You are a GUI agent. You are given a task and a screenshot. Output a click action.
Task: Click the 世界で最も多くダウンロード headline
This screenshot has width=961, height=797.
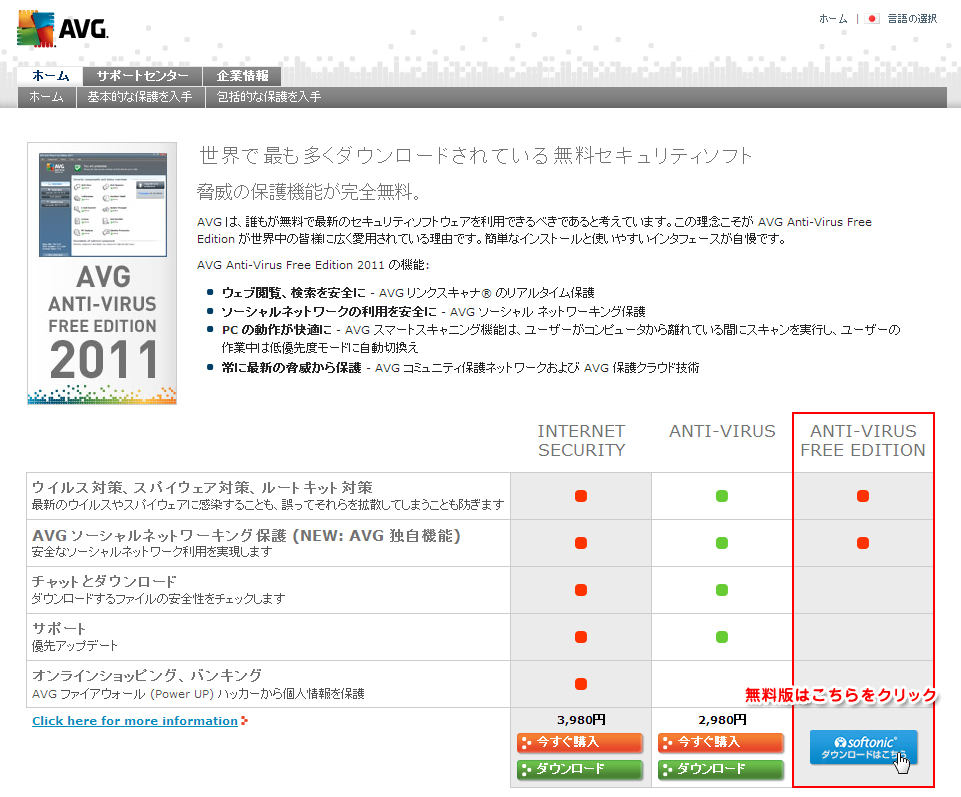pos(476,156)
